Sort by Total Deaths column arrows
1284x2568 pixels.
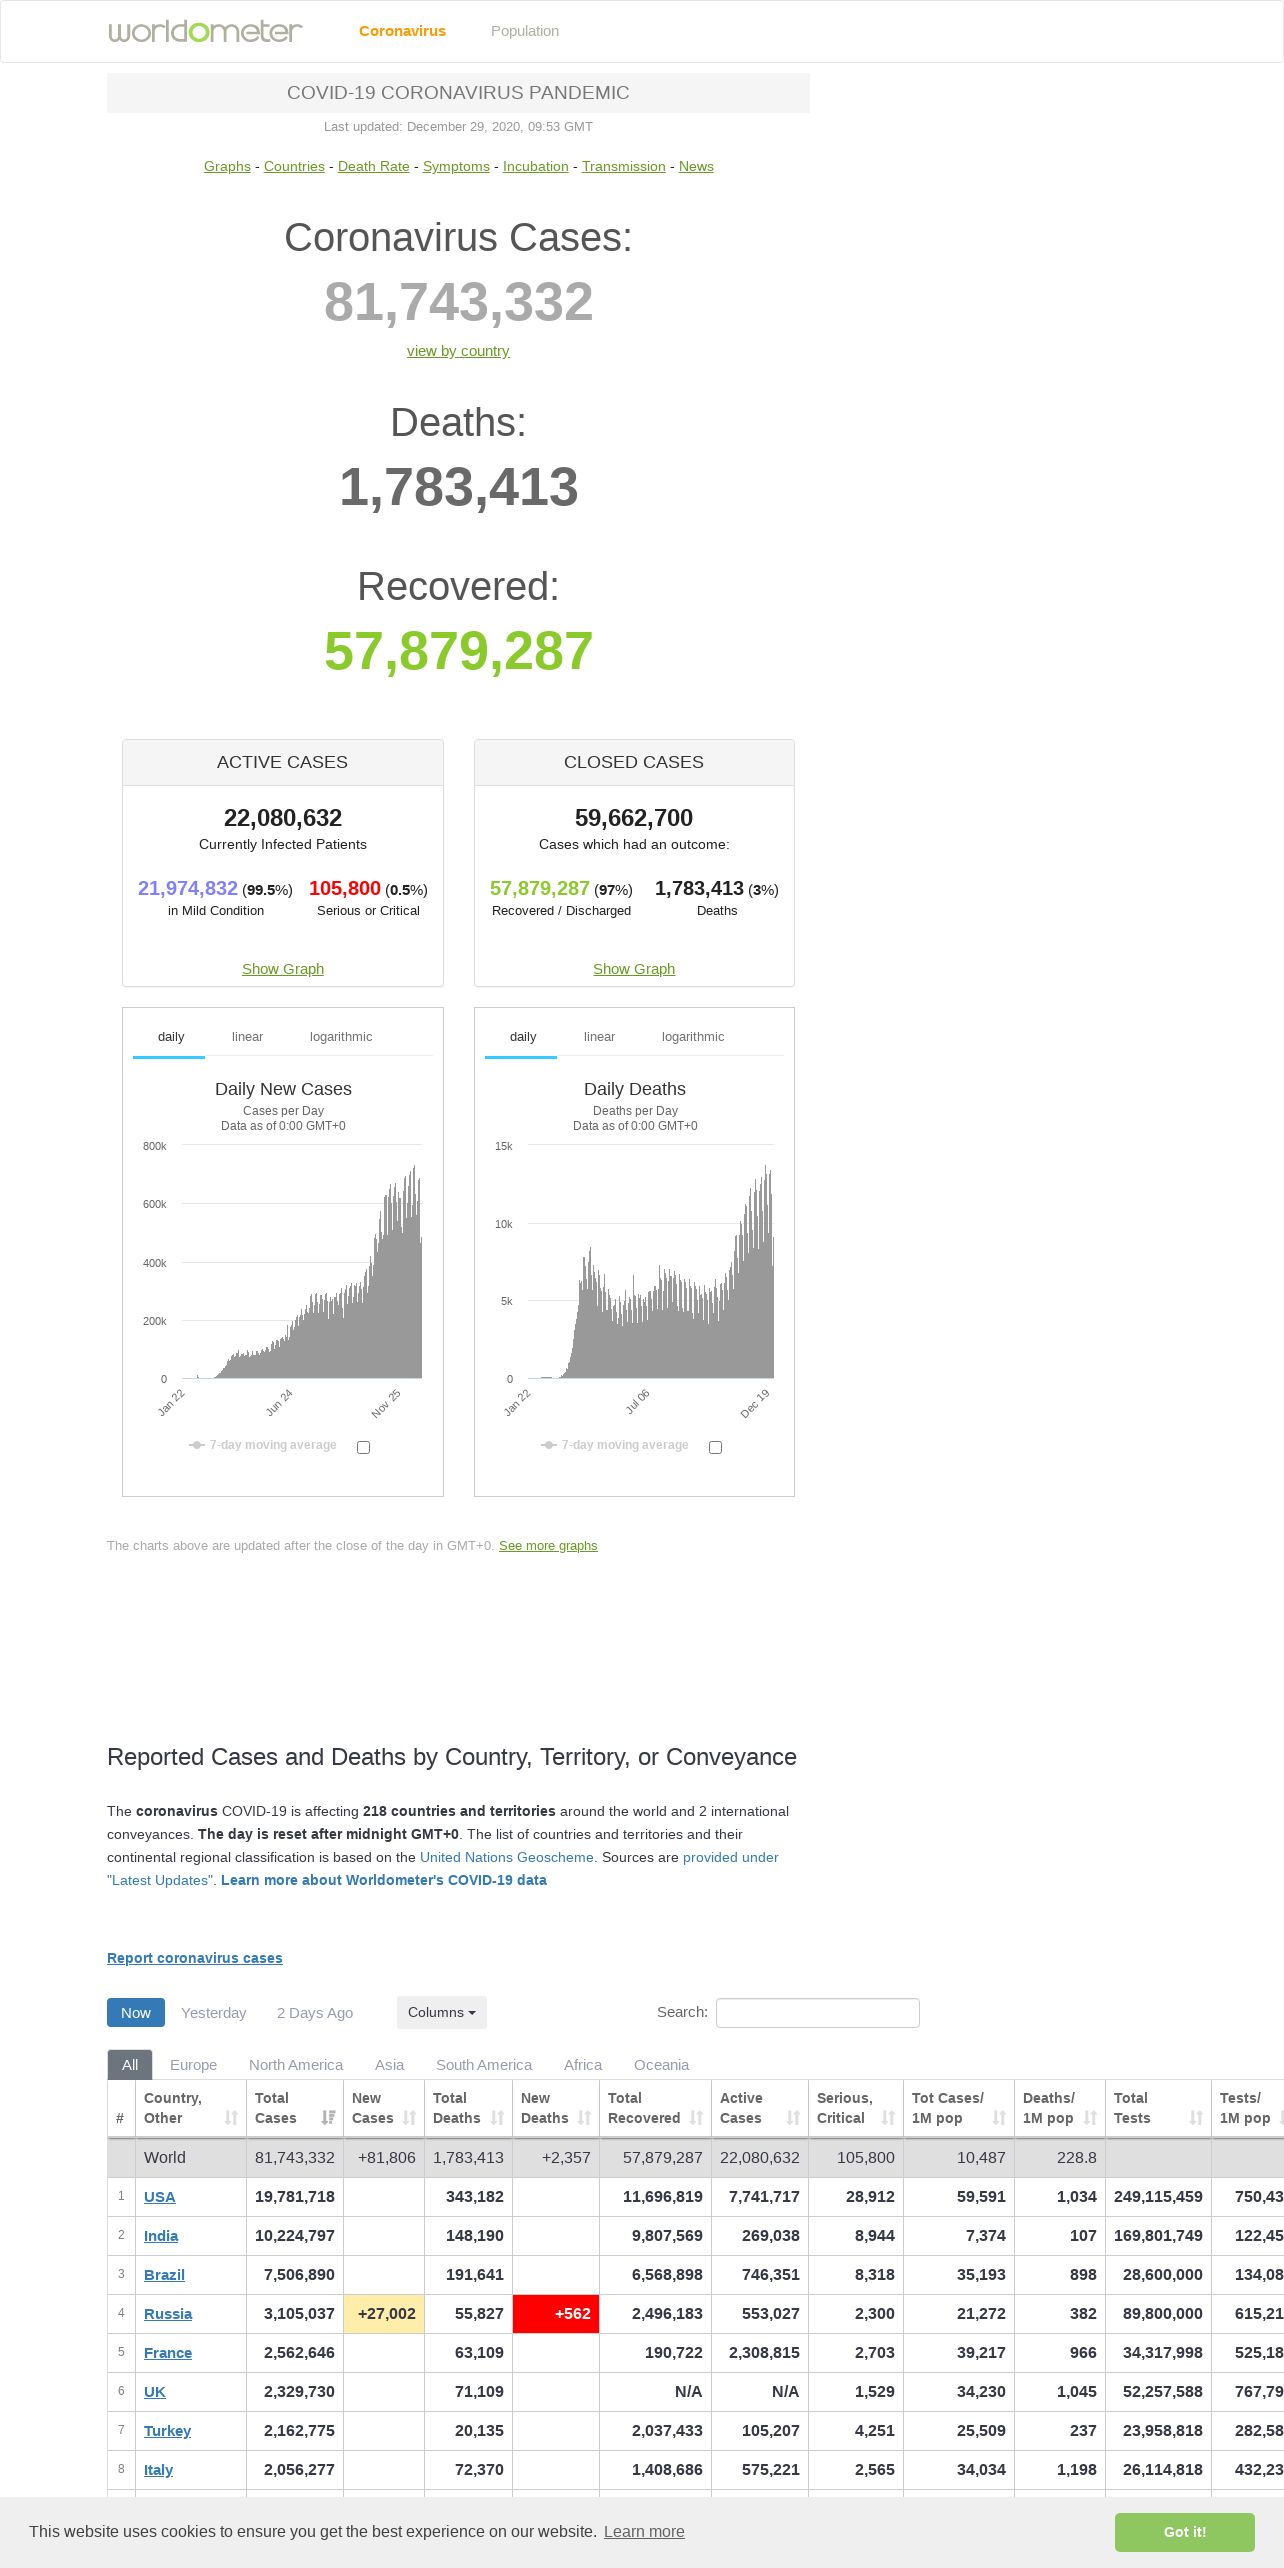click(x=497, y=2118)
